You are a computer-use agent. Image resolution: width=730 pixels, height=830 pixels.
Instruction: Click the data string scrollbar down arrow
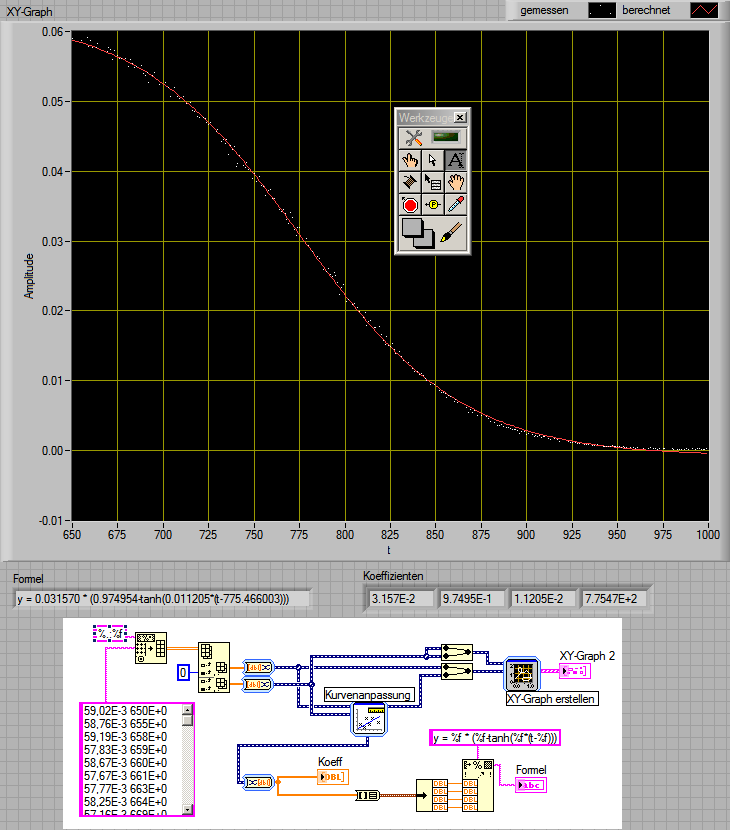tap(187, 809)
